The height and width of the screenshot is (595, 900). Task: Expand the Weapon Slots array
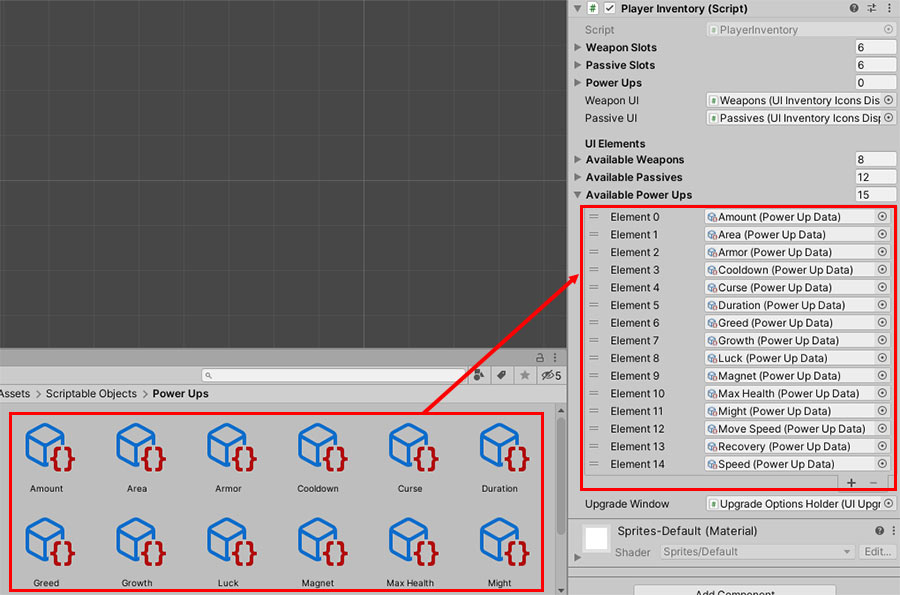578,48
